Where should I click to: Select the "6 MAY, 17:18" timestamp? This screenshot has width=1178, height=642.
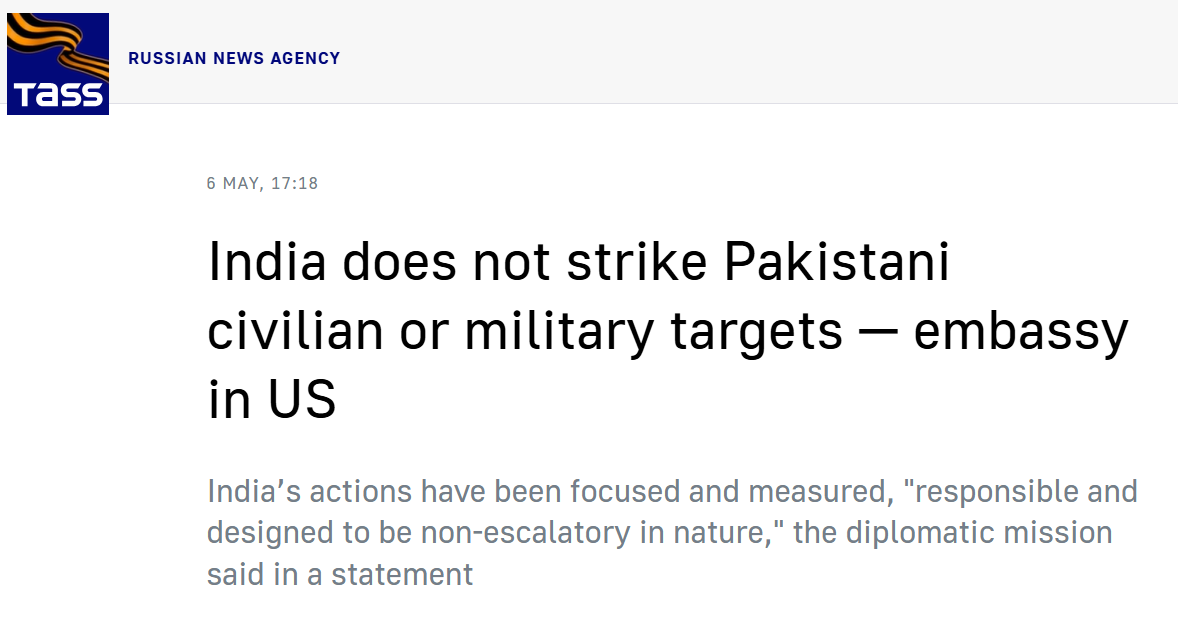pyautogui.click(x=262, y=183)
